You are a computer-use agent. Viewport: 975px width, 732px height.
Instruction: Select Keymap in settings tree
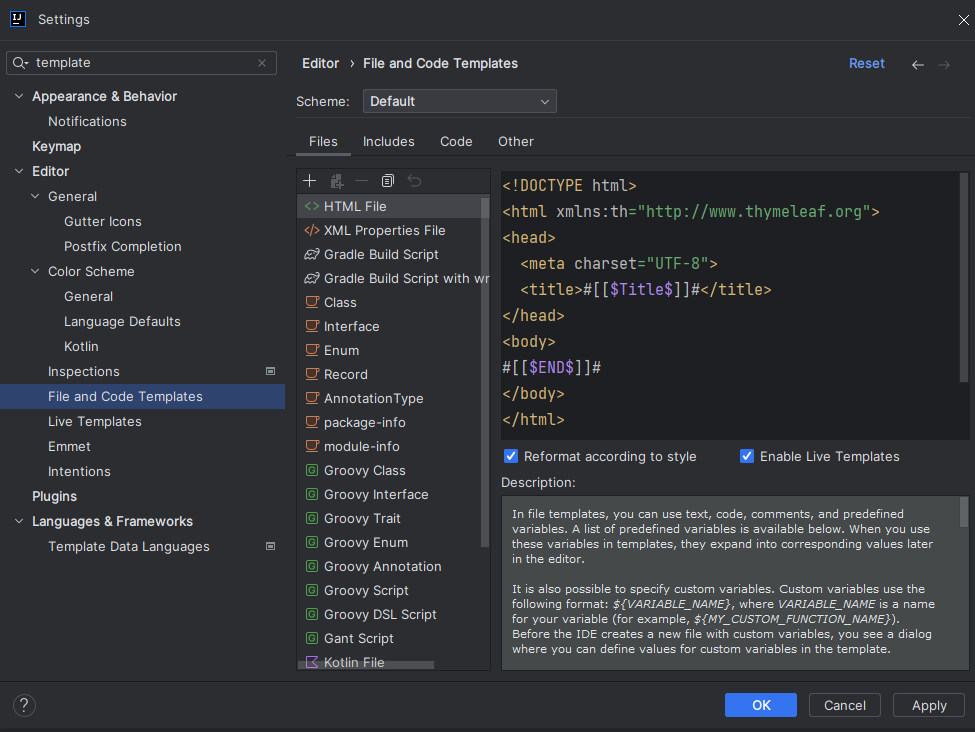57,146
